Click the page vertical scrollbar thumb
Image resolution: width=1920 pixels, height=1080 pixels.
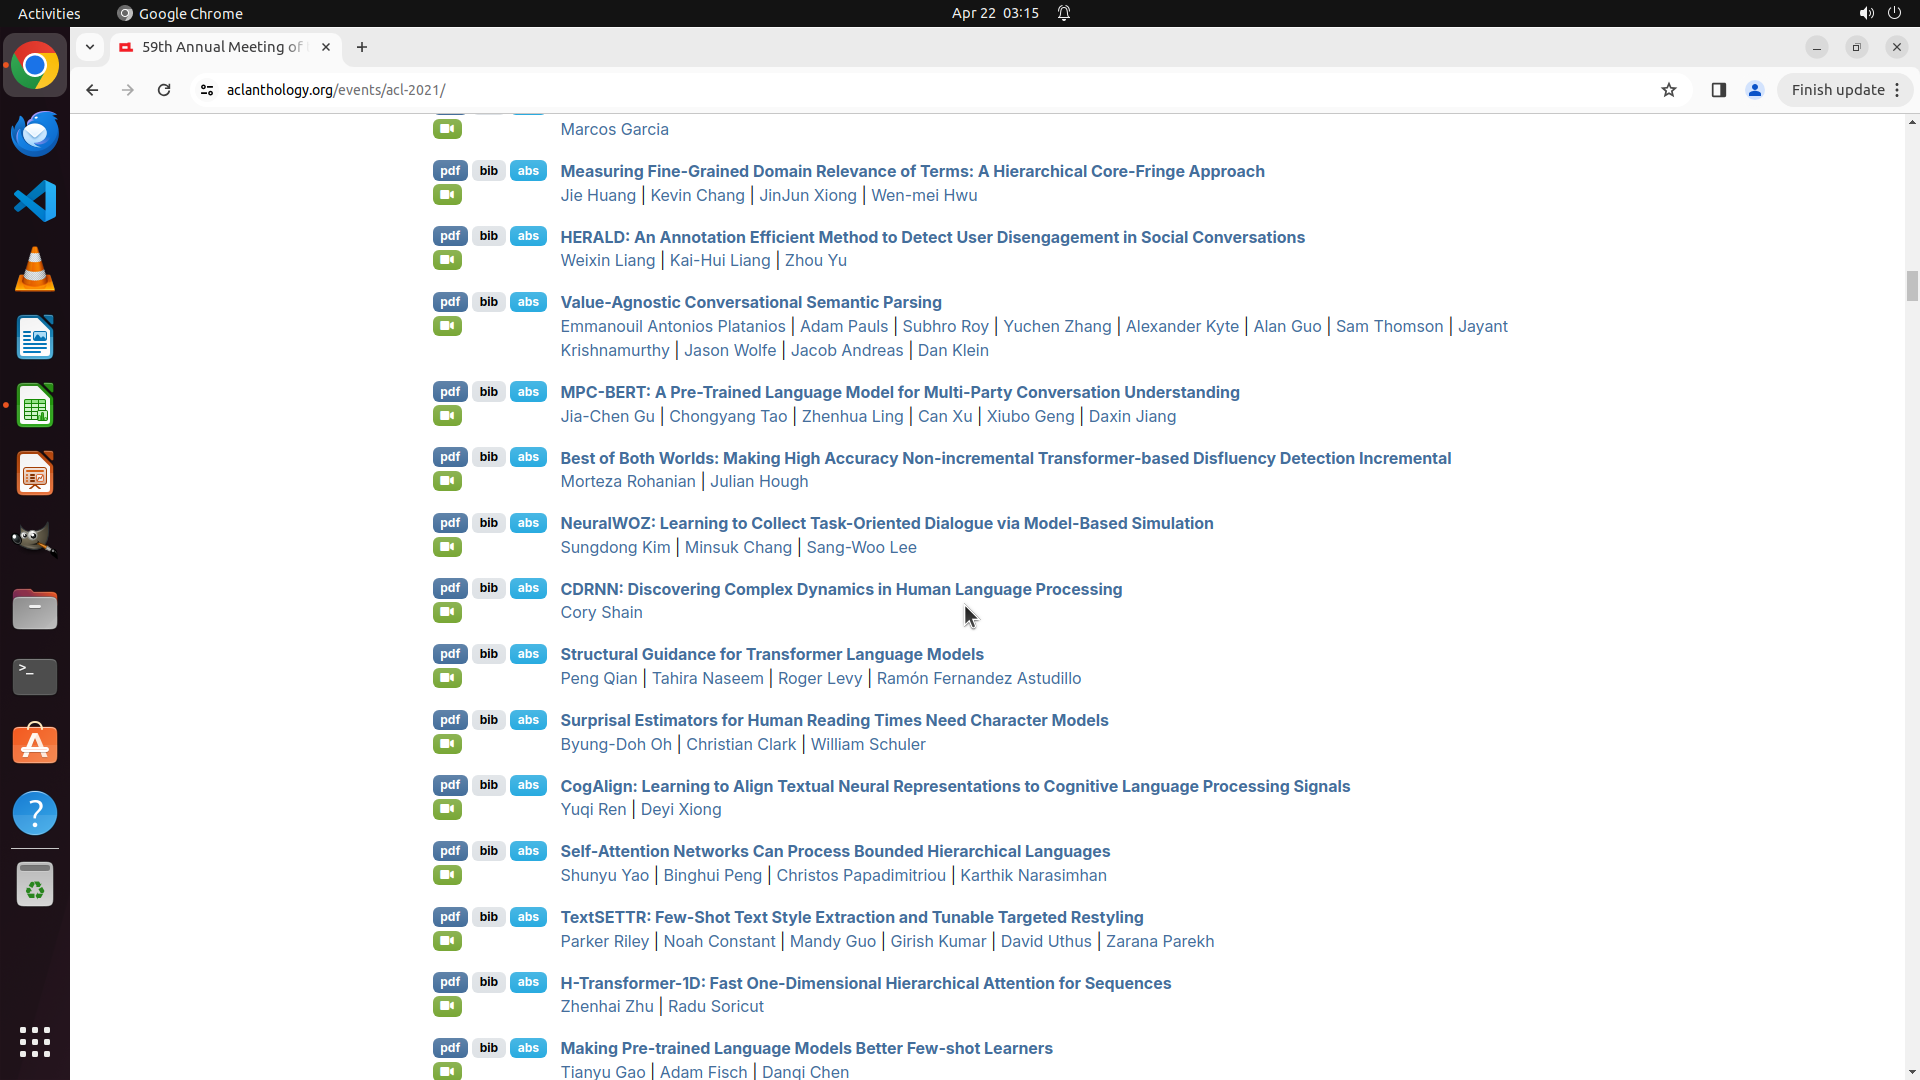click(x=1911, y=285)
